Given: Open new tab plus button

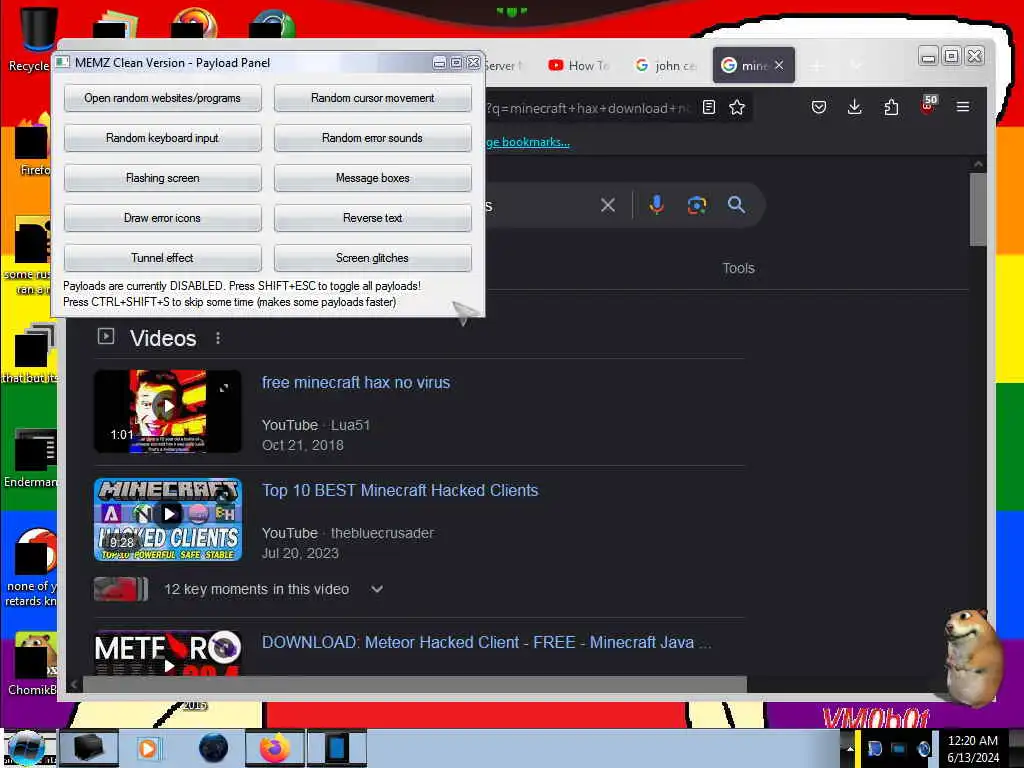Looking at the screenshot, I should pyautogui.click(x=816, y=65).
